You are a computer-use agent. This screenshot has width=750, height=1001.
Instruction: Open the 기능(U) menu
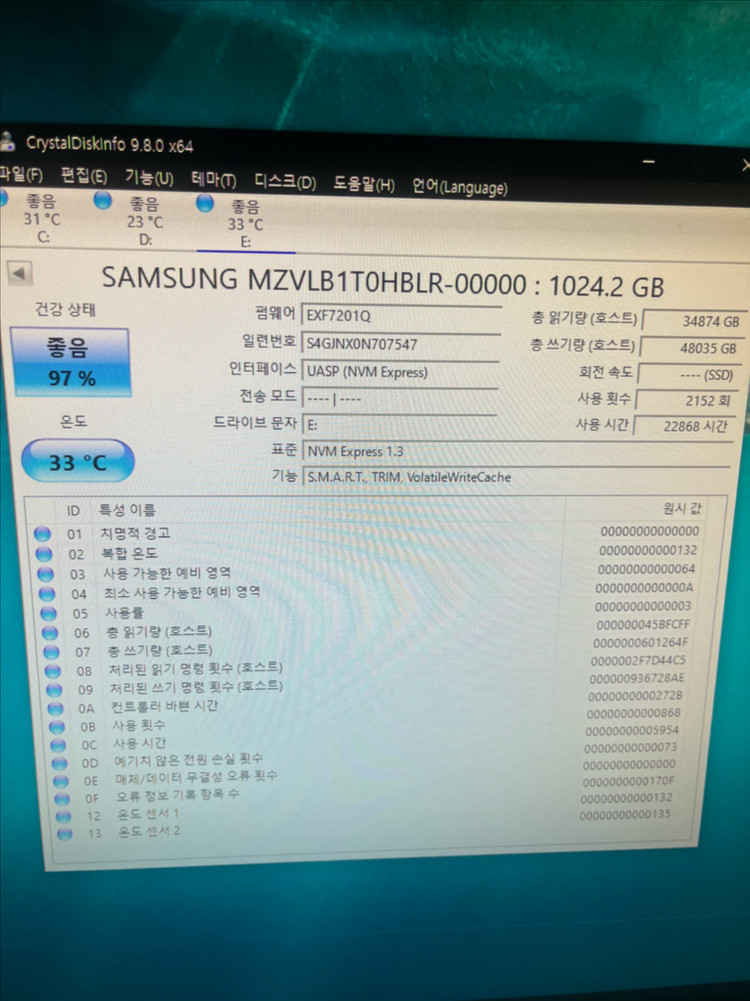pyautogui.click(x=149, y=177)
